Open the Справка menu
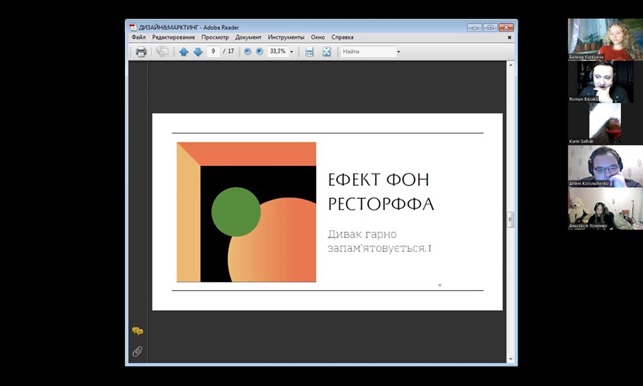 coord(342,37)
